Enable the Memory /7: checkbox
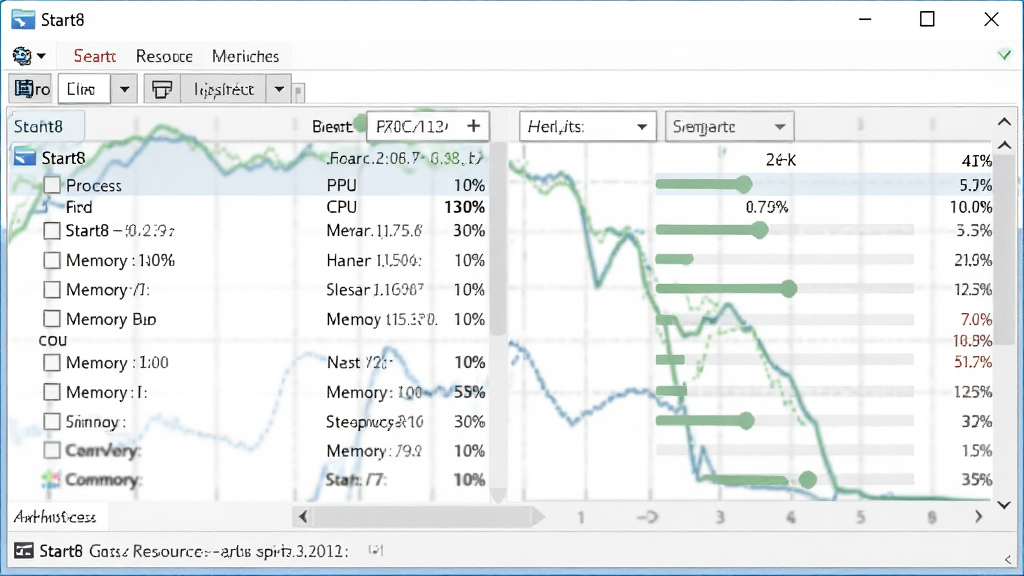 (52, 289)
